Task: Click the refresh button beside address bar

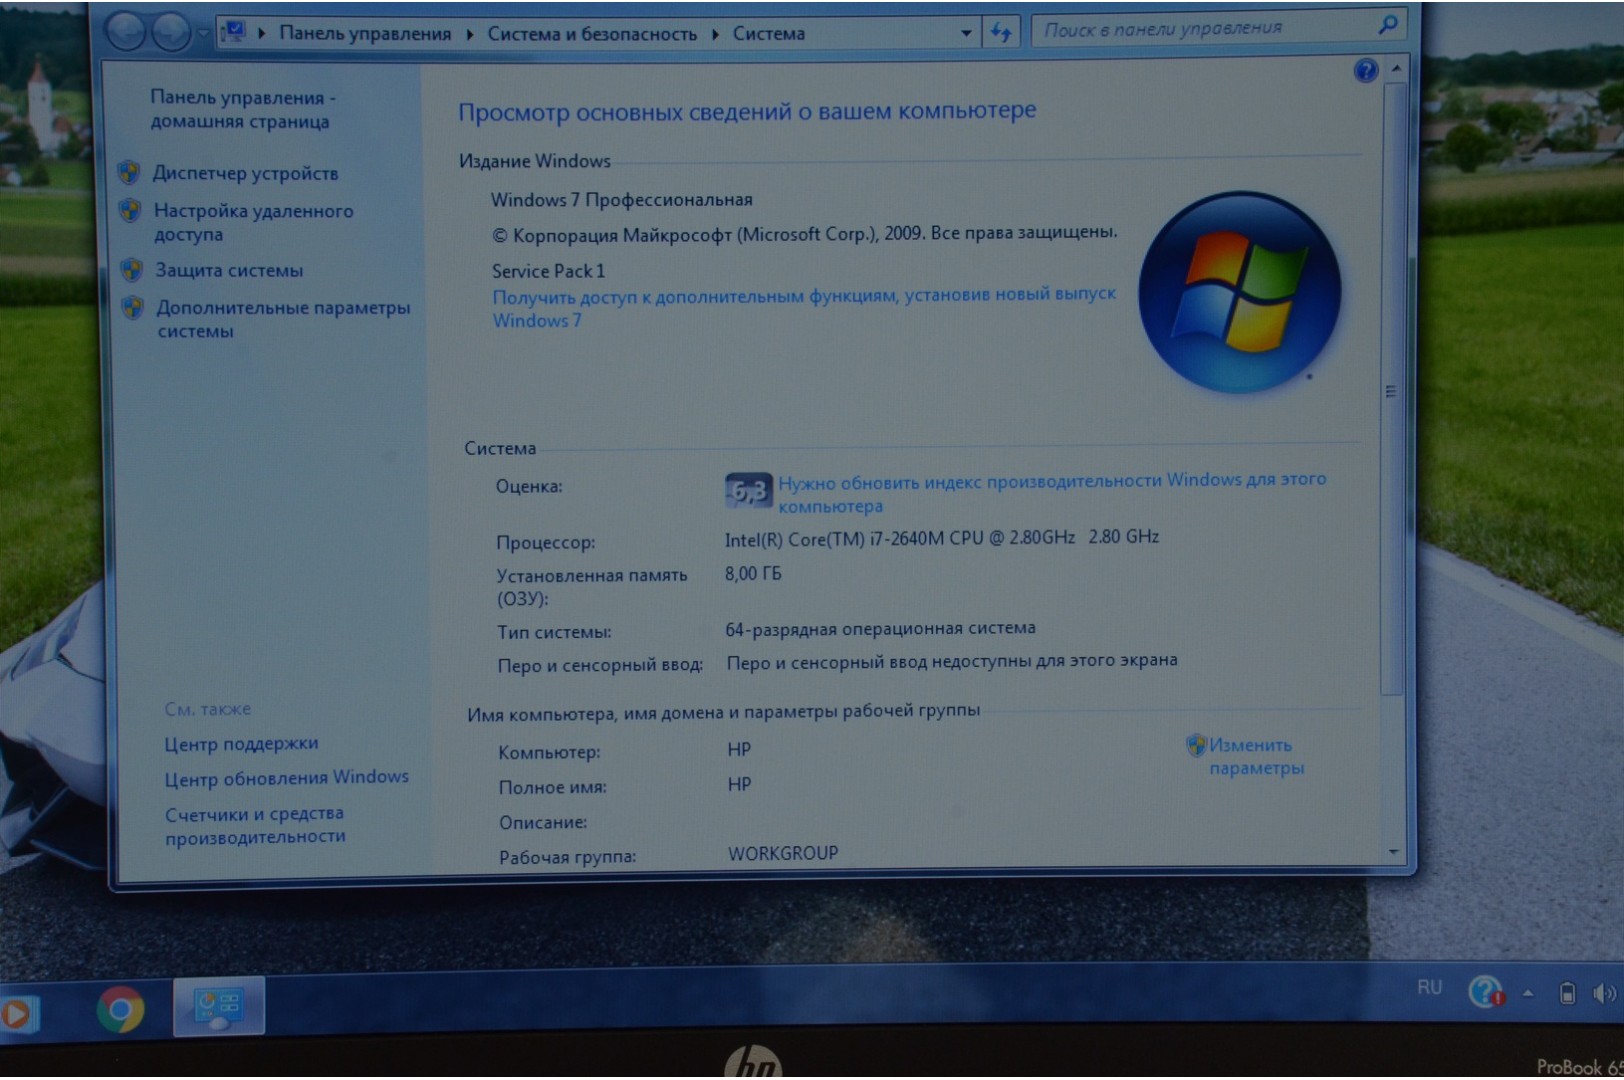Action: [x=1001, y=33]
